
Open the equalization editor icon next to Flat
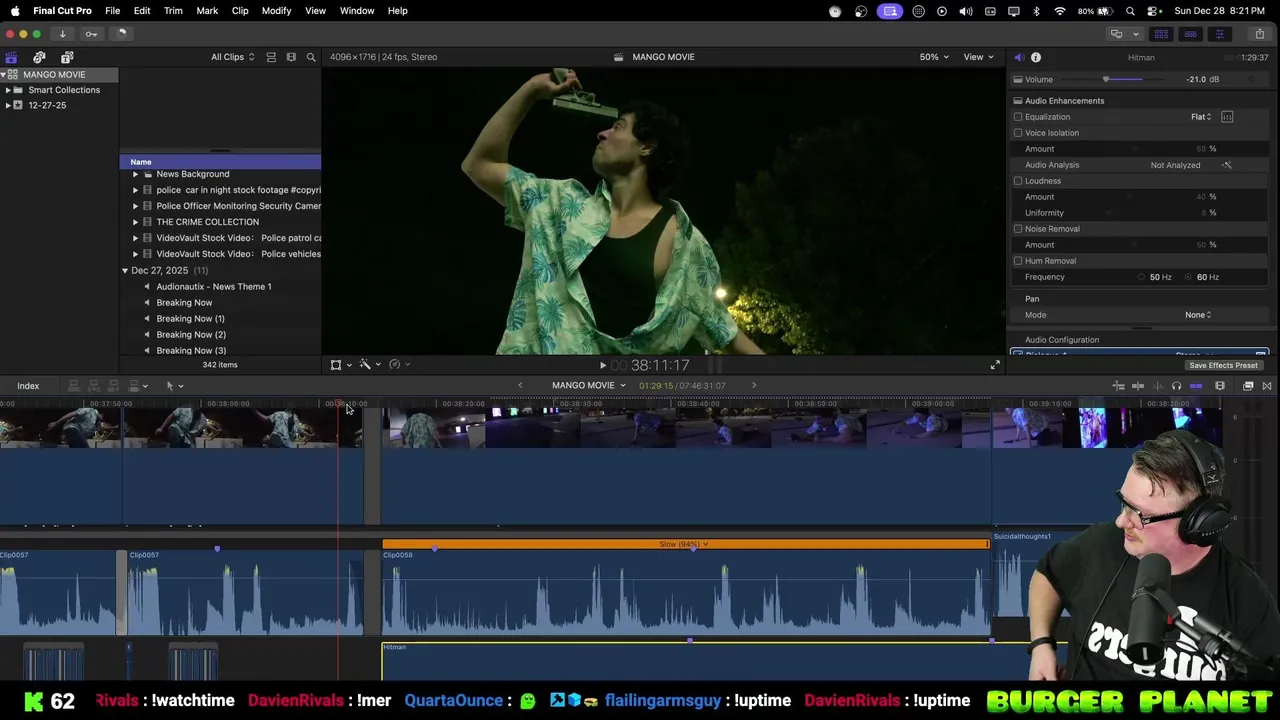(x=1227, y=117)
